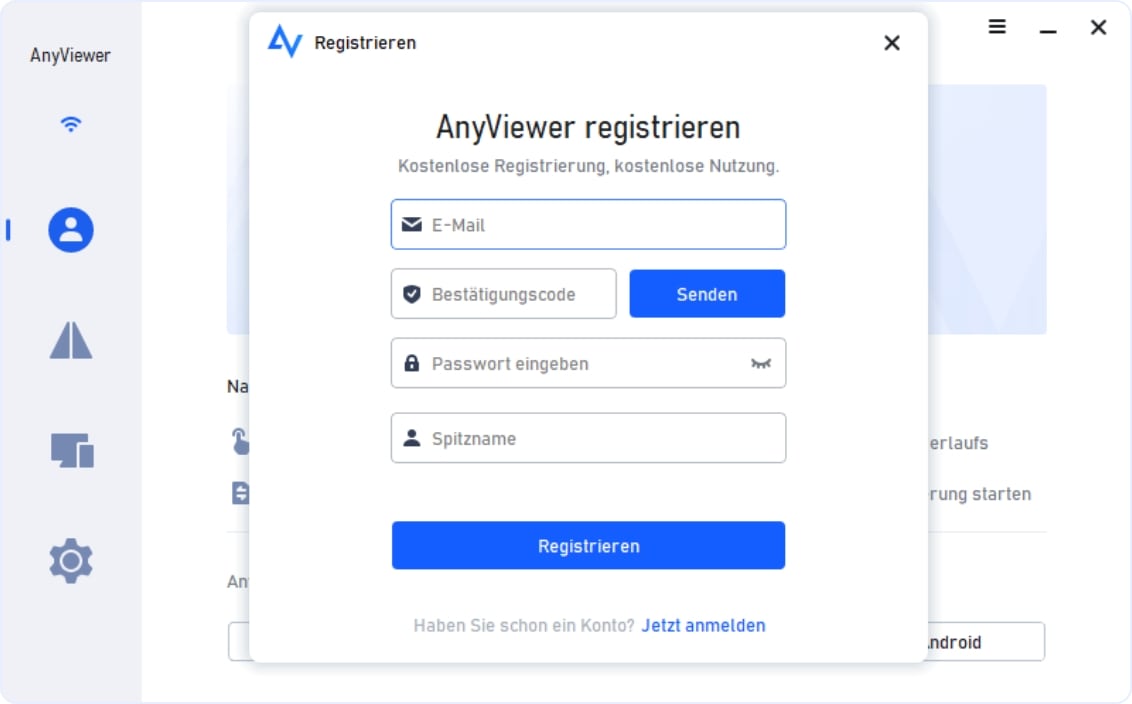Image resolution: width=1132 pixels, height=704 pixels.
Task: Follow the Jetzt anmelden link
Action: 703,626
